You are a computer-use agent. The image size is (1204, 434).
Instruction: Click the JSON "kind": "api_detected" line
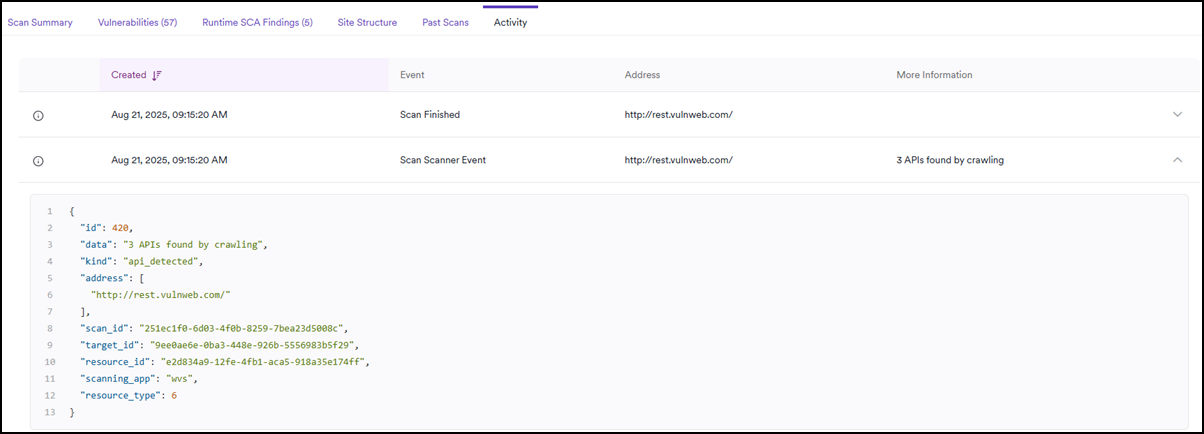click(142, 261)
